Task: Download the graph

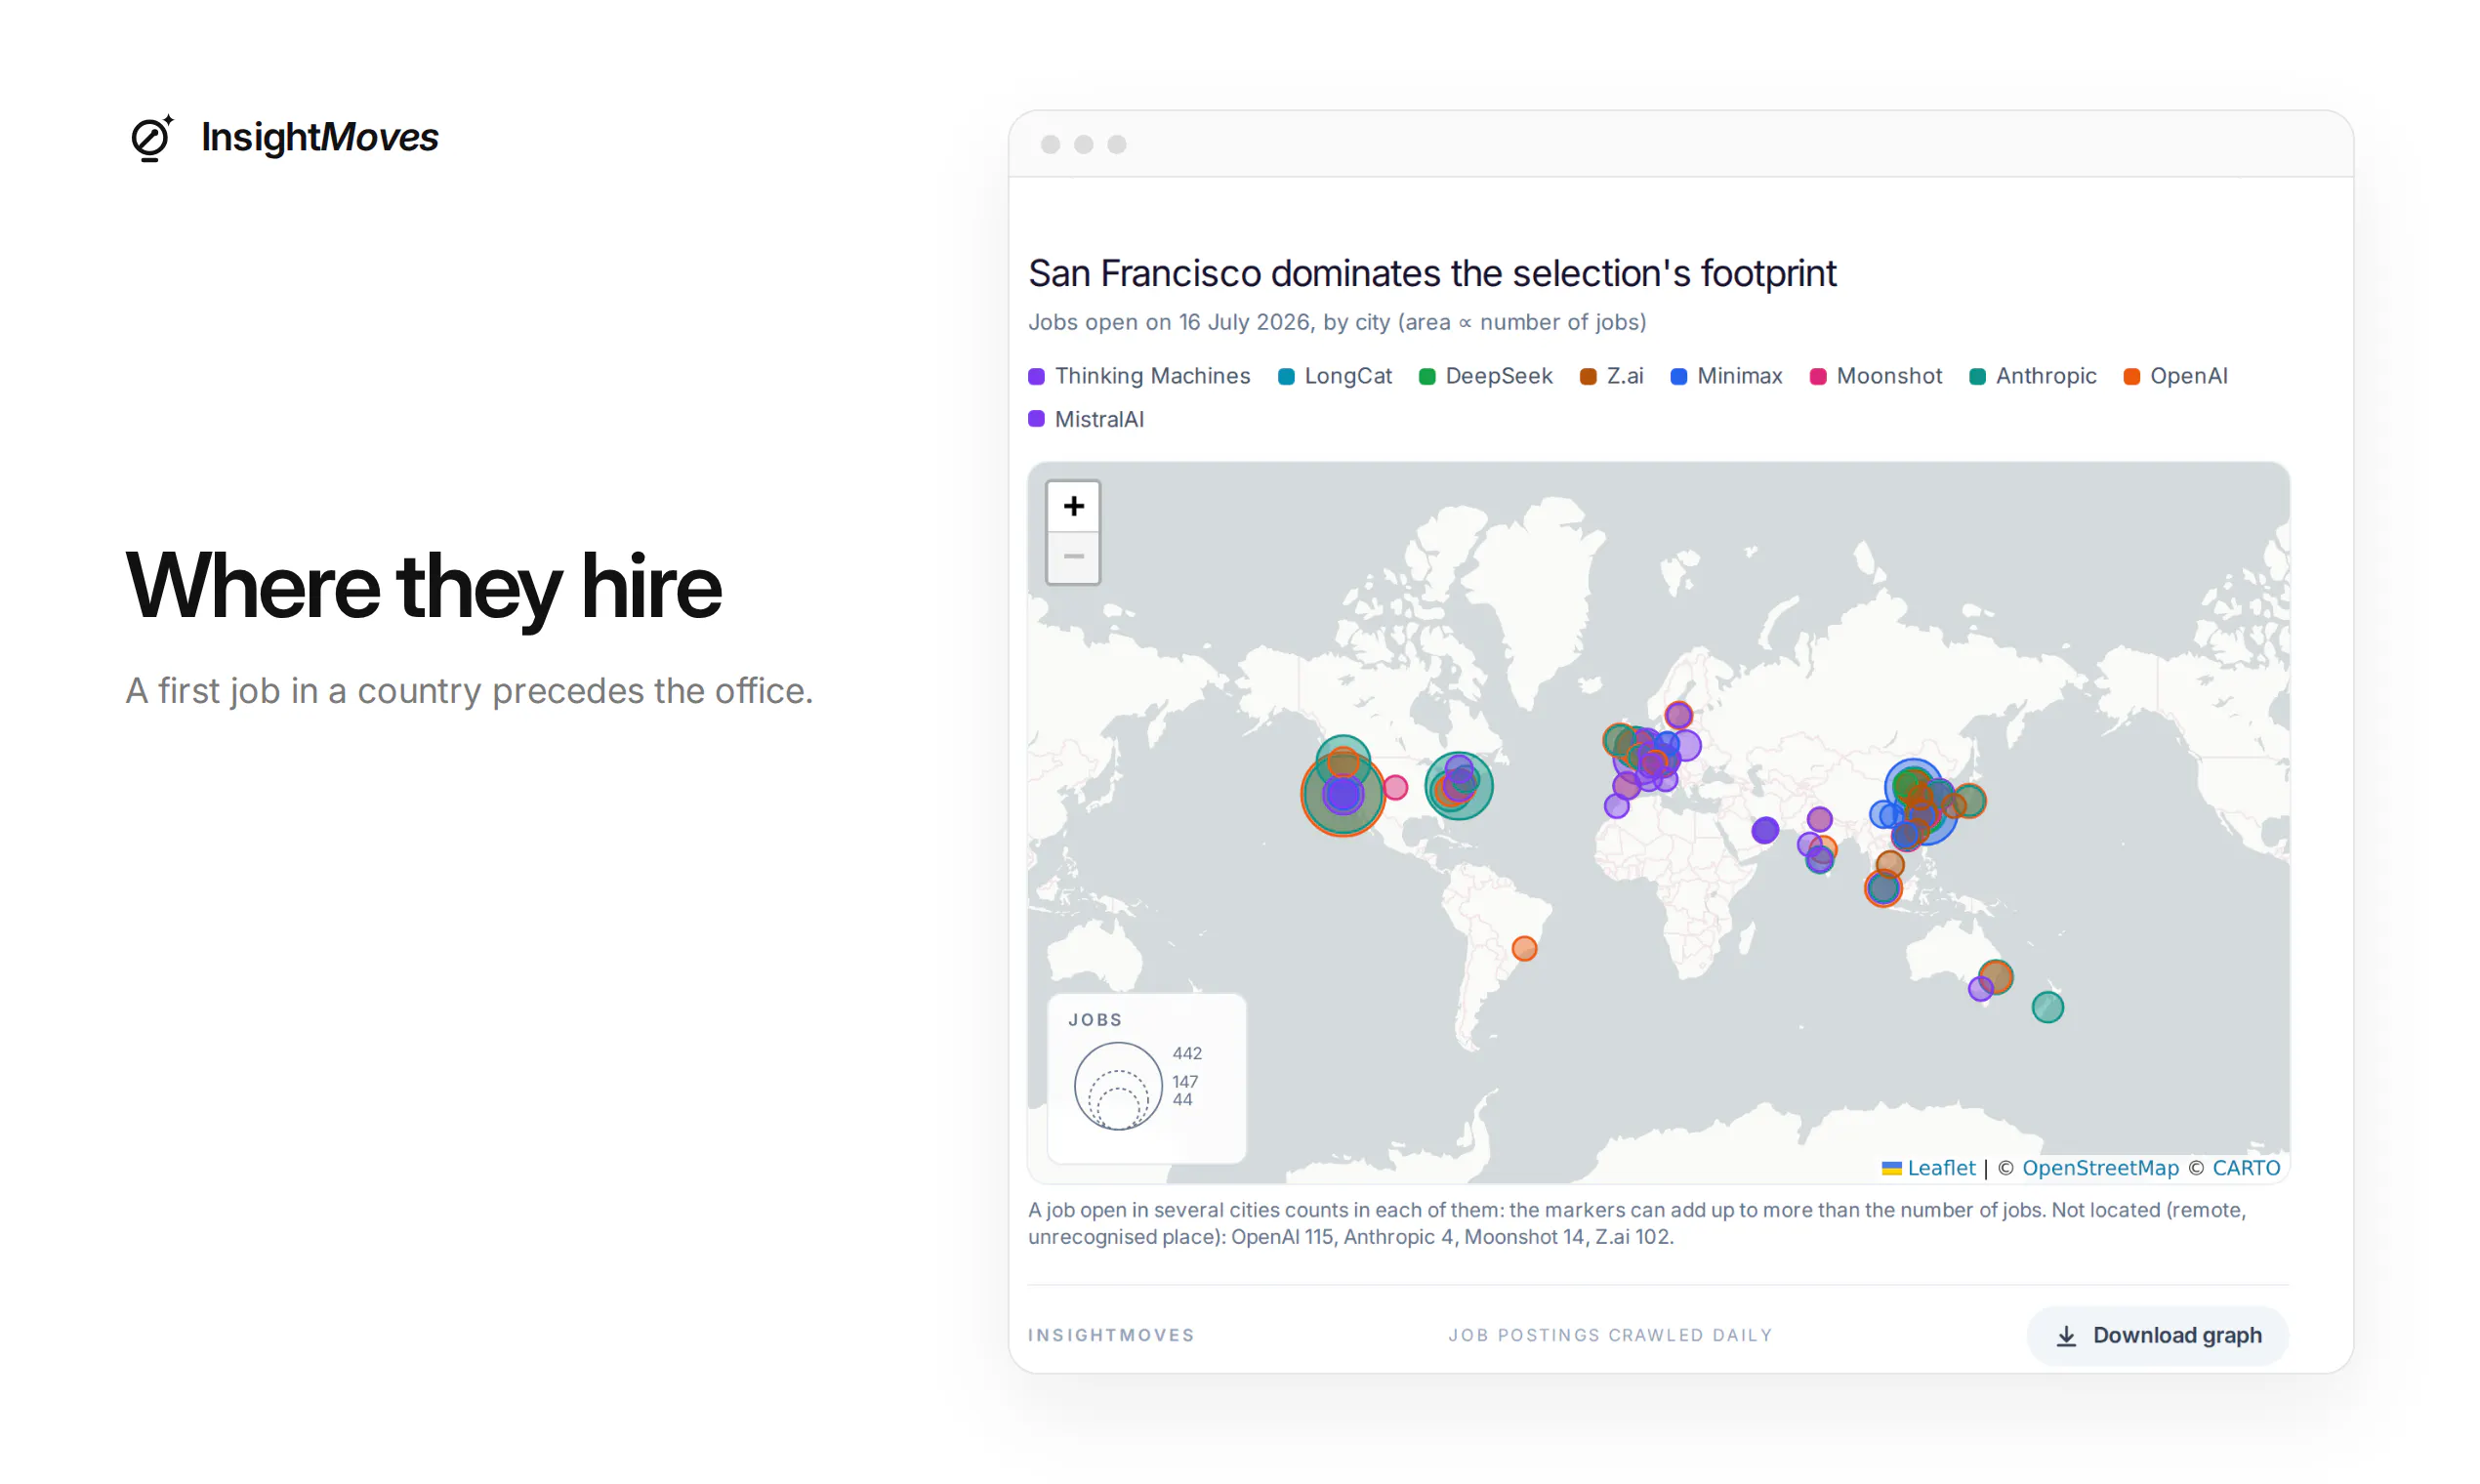Action: (2157, 1336)
